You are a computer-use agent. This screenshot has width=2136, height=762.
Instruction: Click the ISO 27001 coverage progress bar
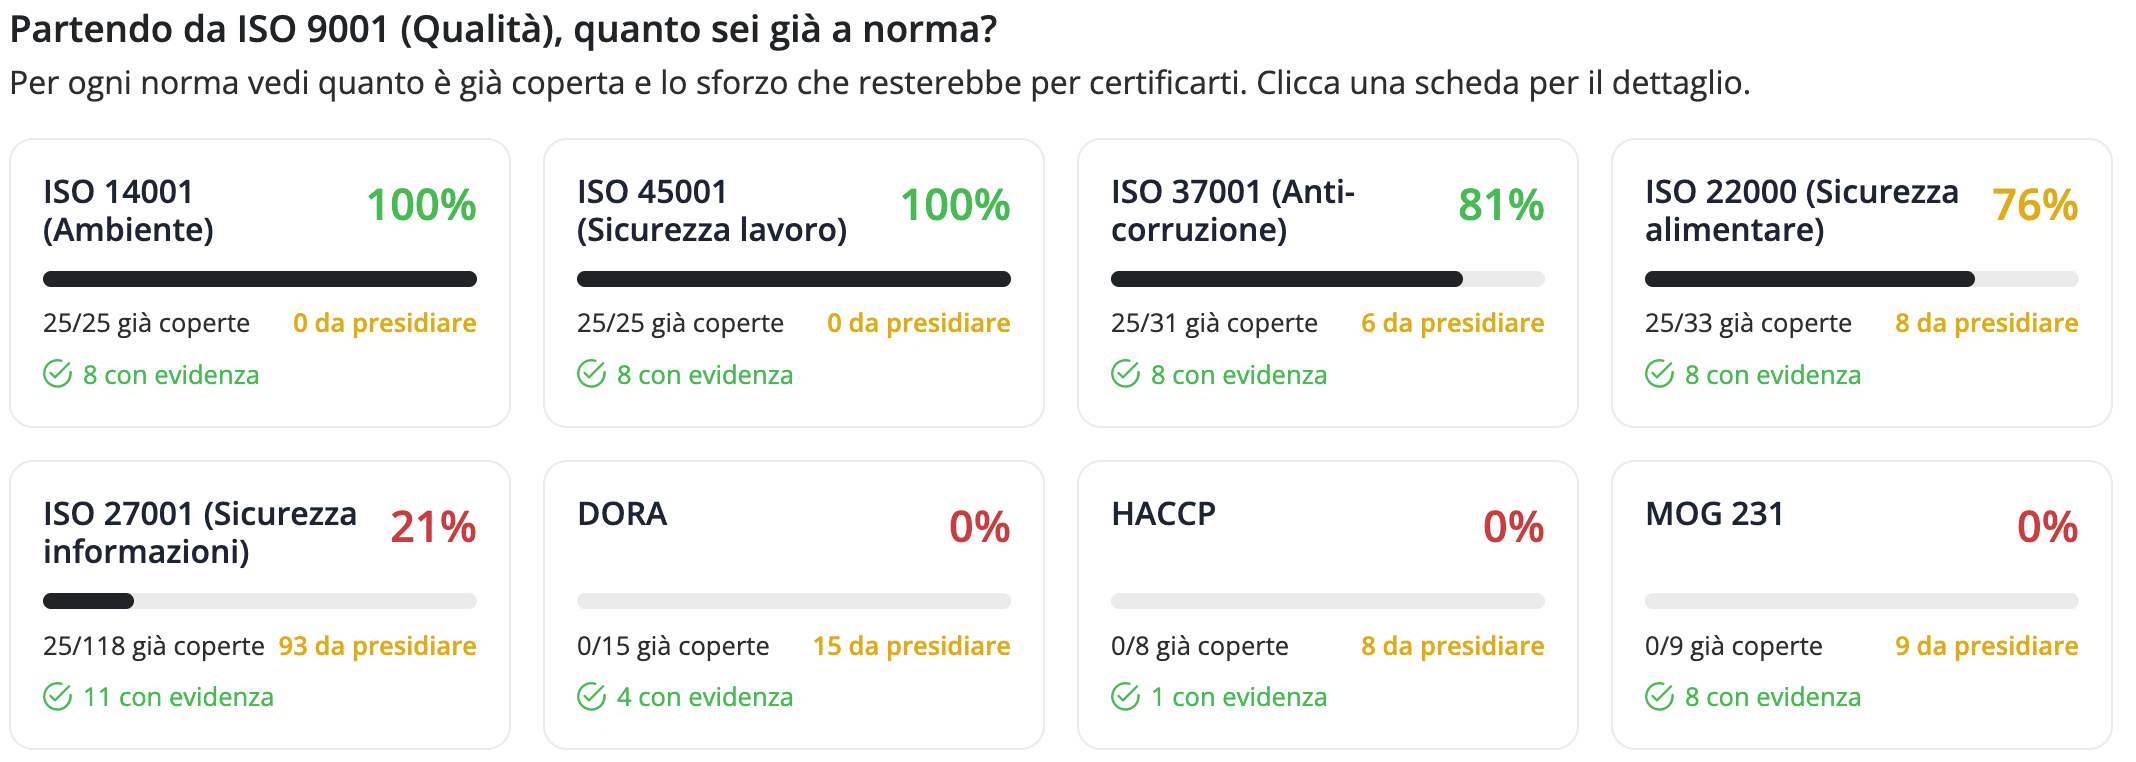pyautogui.click(x=260, y=601)
